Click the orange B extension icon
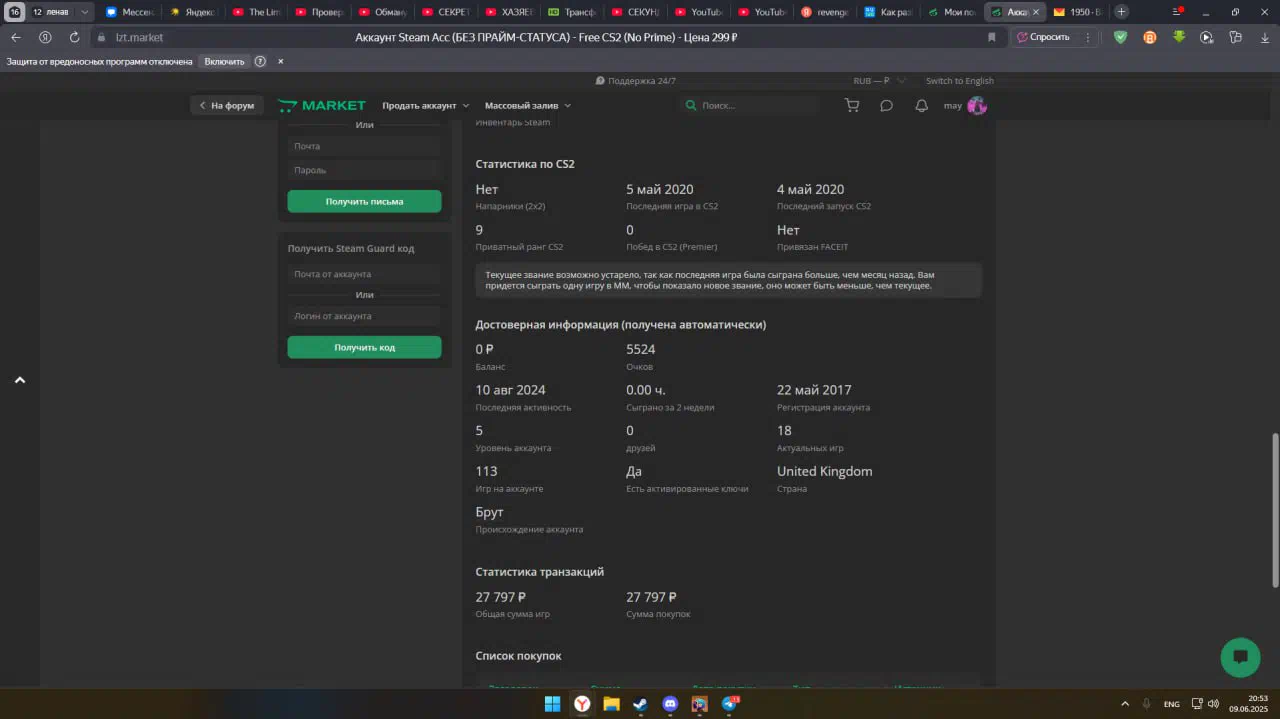 (x=1150, y=37)
